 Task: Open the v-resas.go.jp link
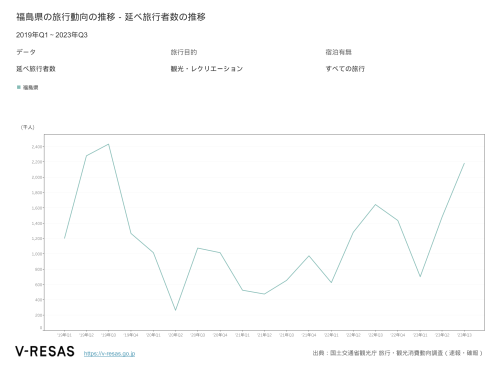[109, 353]
